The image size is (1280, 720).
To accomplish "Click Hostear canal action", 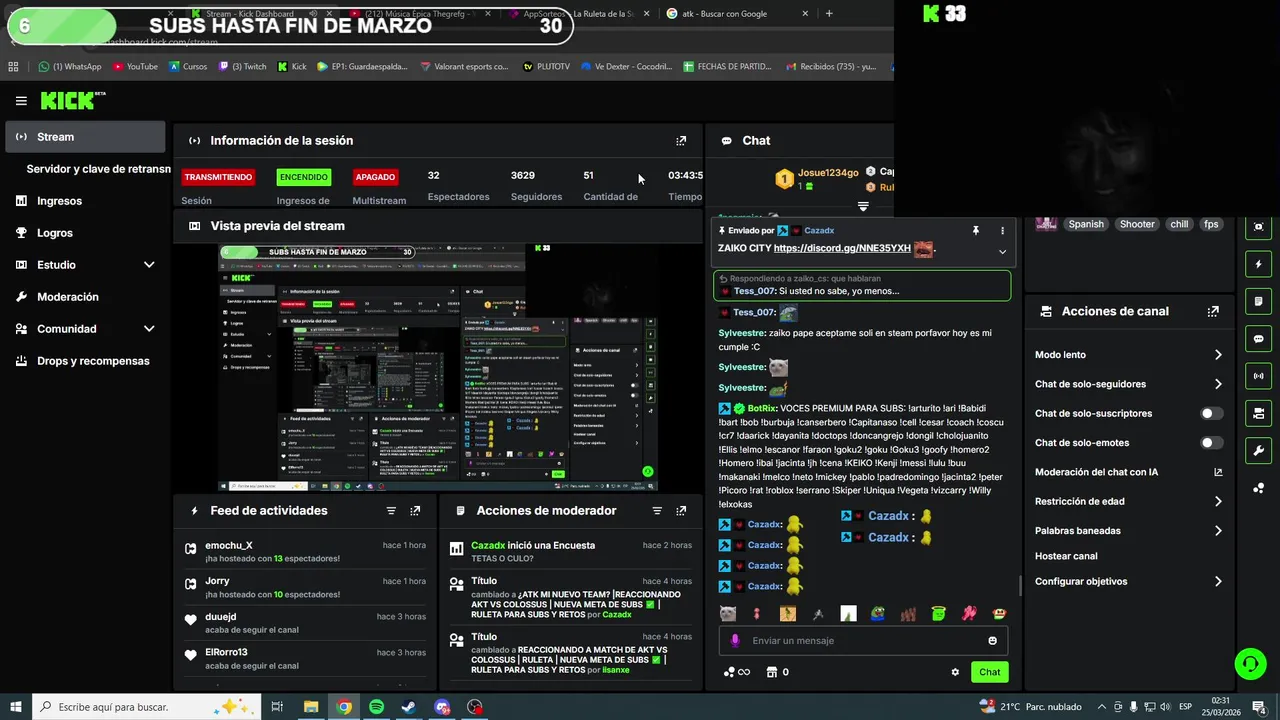I will coord(1066,556).
